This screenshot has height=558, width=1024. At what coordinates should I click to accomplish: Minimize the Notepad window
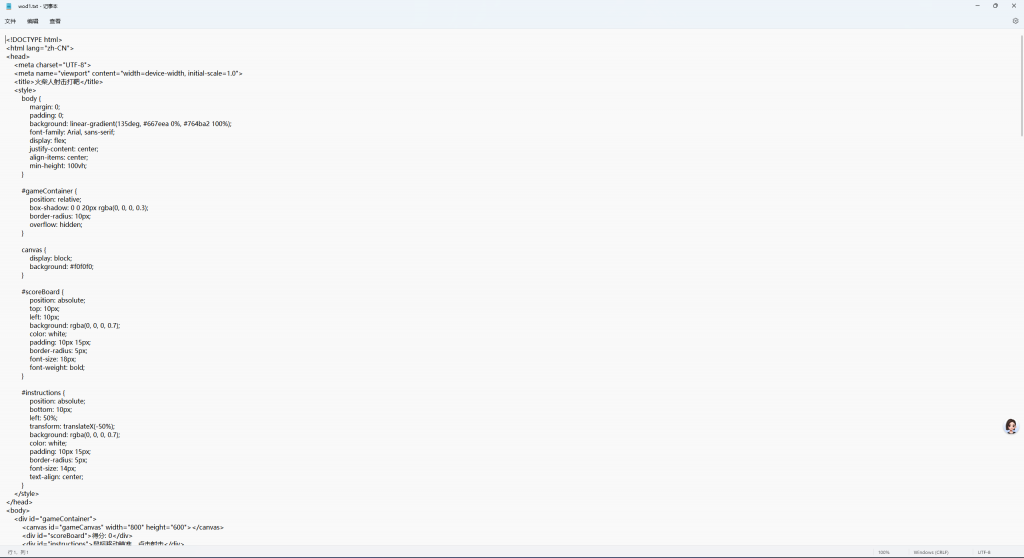tap(977, 5)
